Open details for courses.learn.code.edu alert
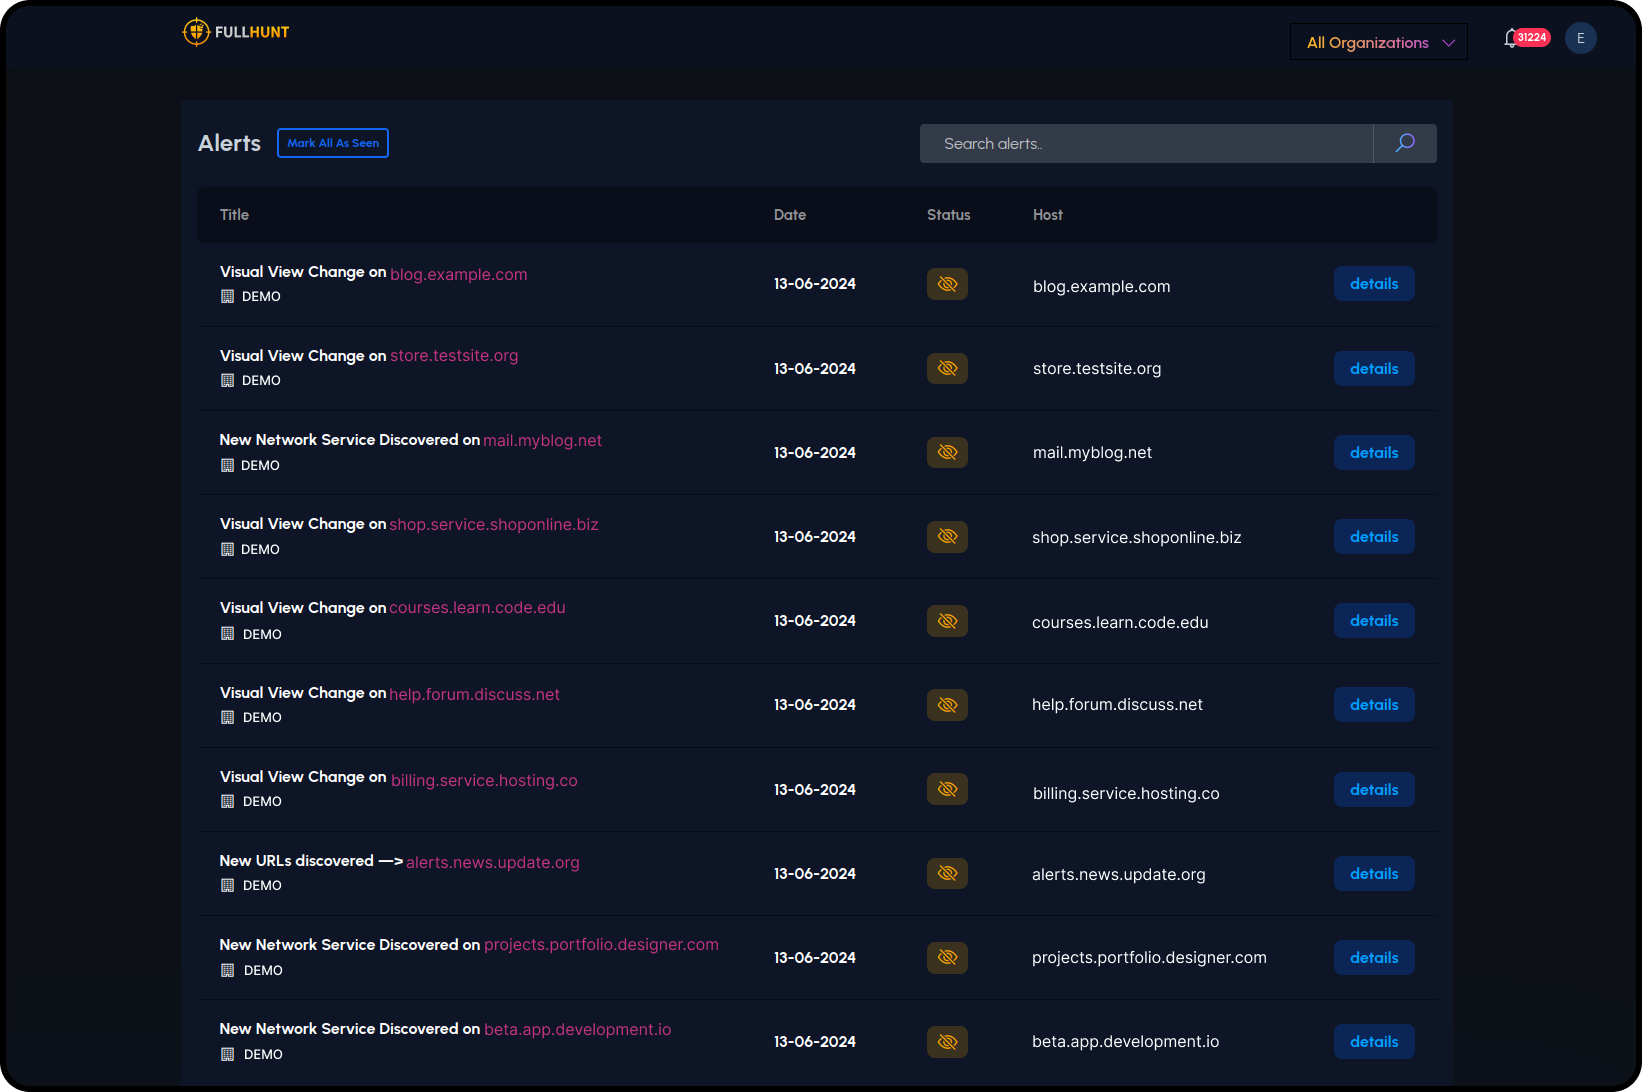Viewport: 1642px width, 1092px height. coord(1374,621)
